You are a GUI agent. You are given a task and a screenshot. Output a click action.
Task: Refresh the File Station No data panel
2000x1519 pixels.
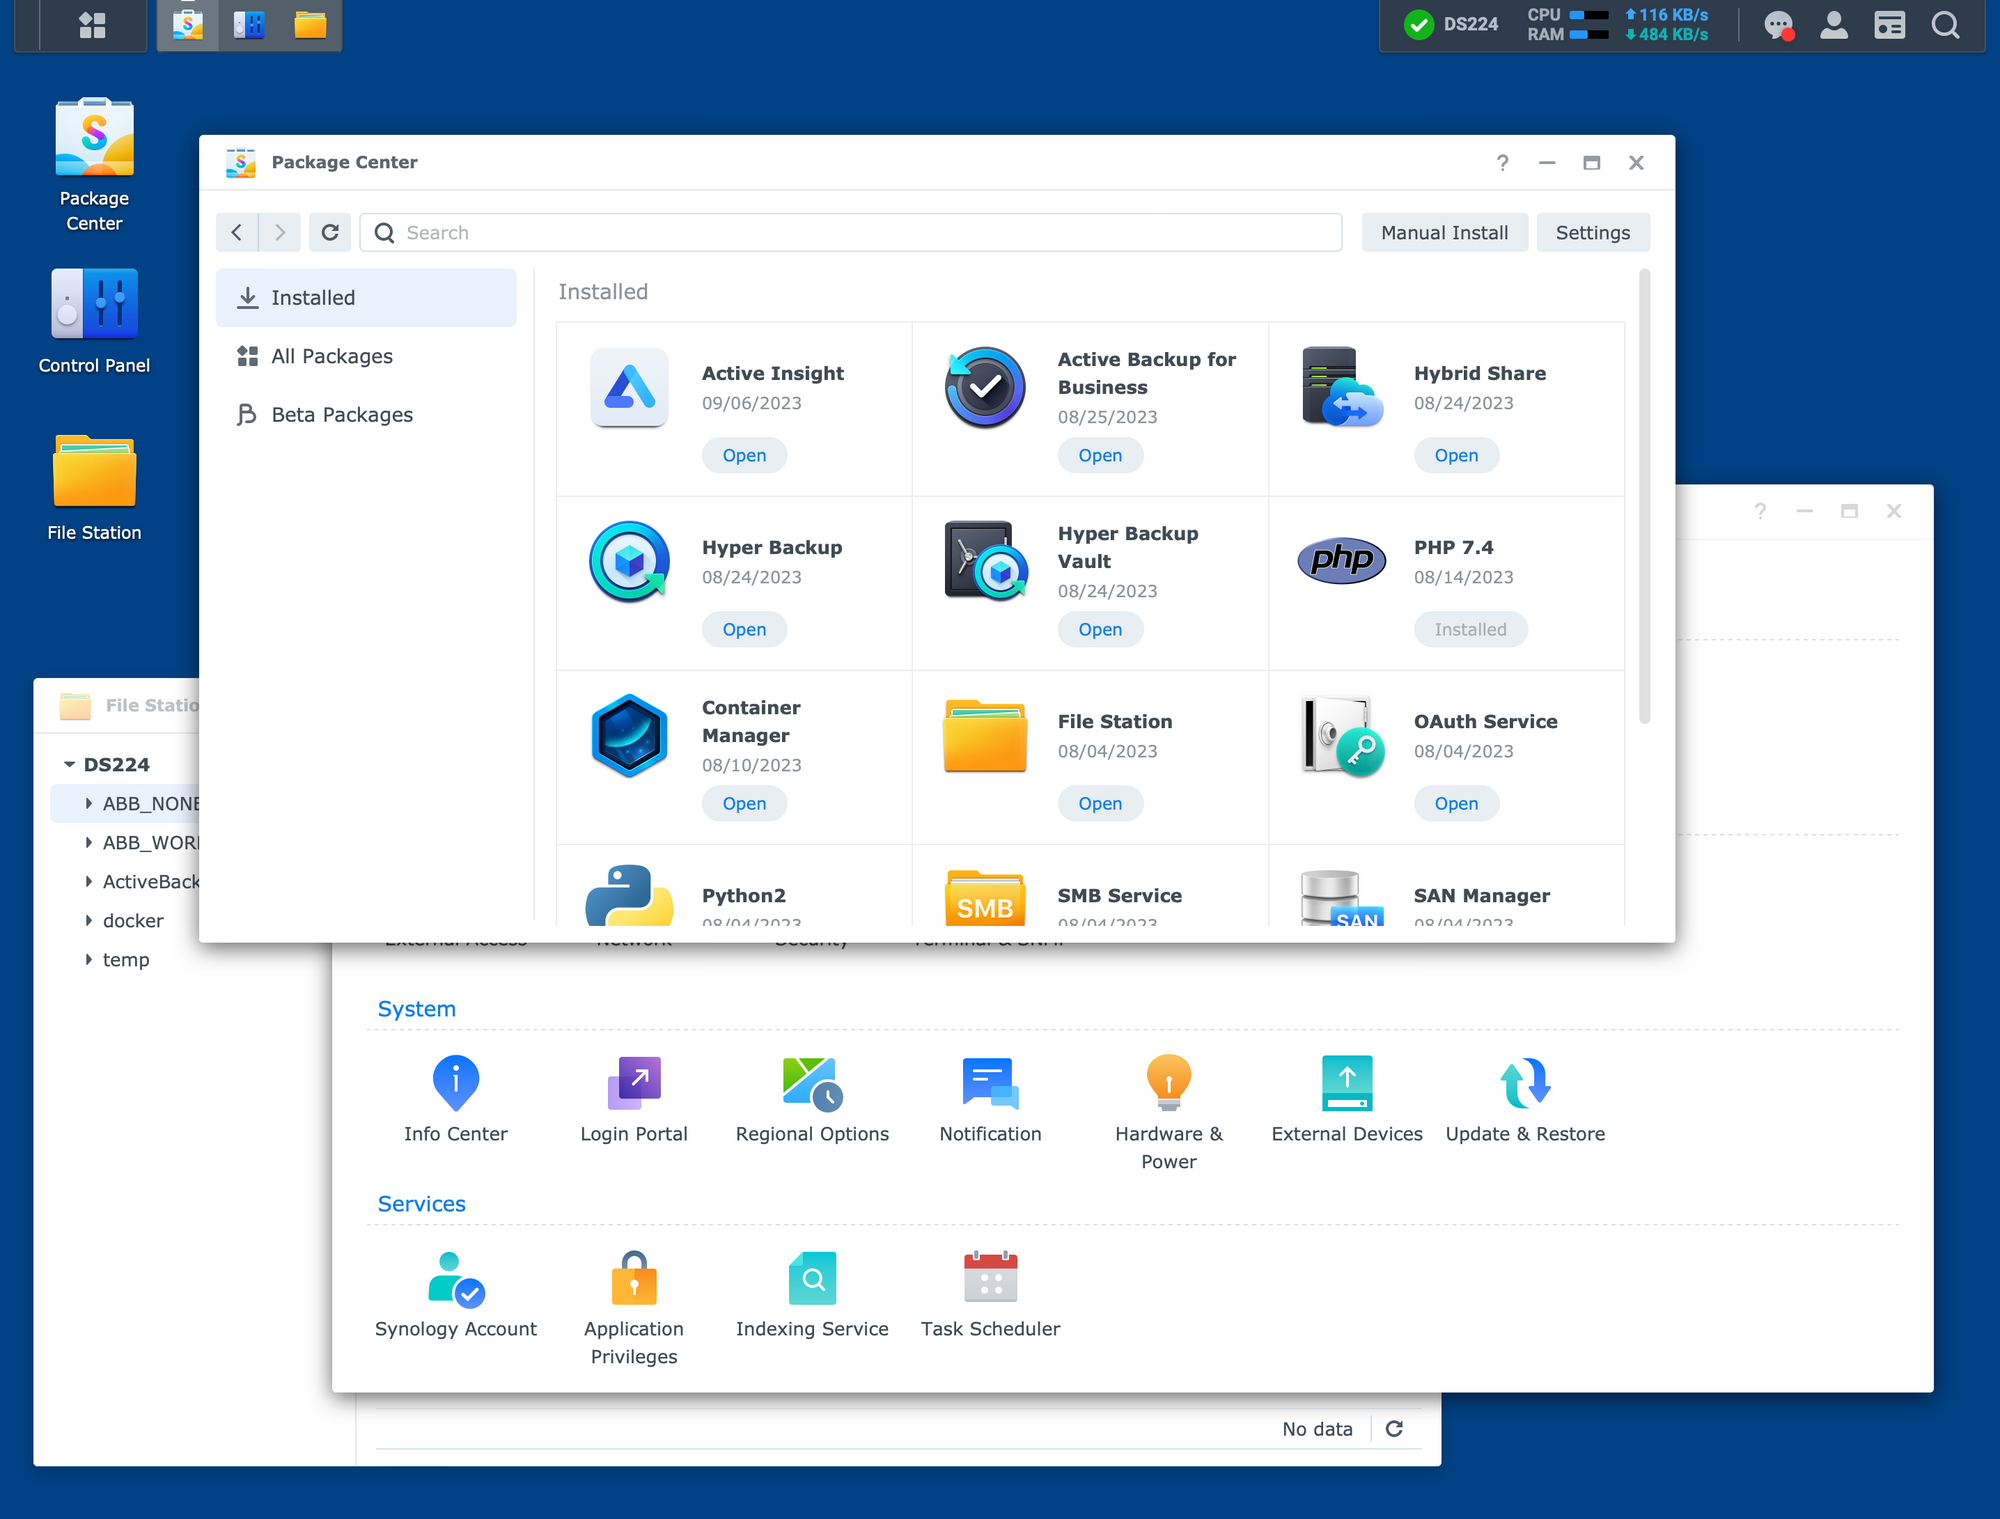[1394, 1428]
